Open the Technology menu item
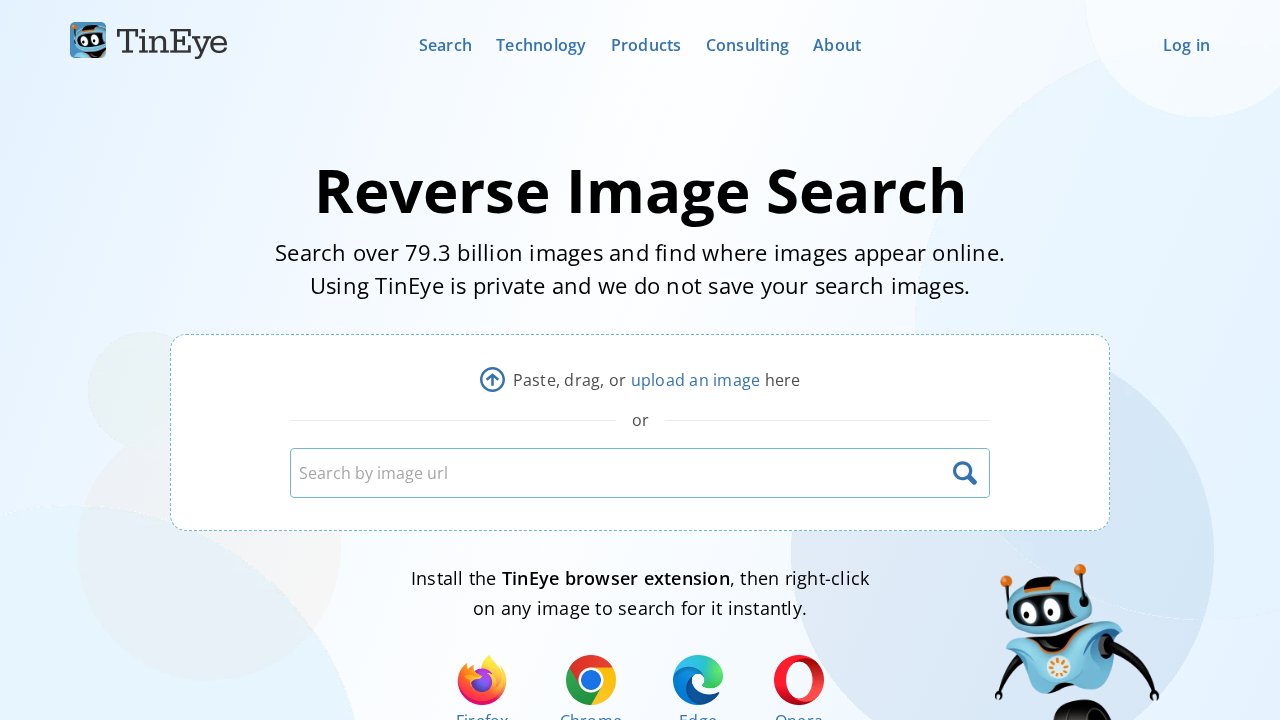 coord(540,43)
